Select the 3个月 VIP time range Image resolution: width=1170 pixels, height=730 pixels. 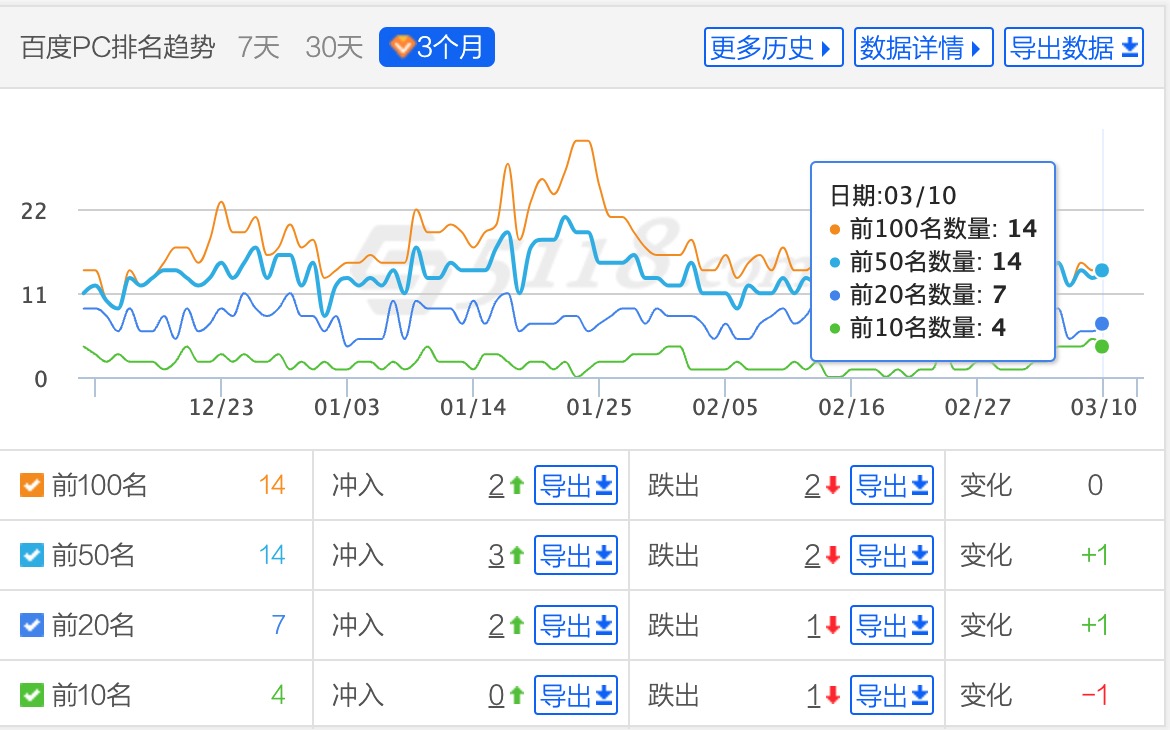tap(437, 47)
